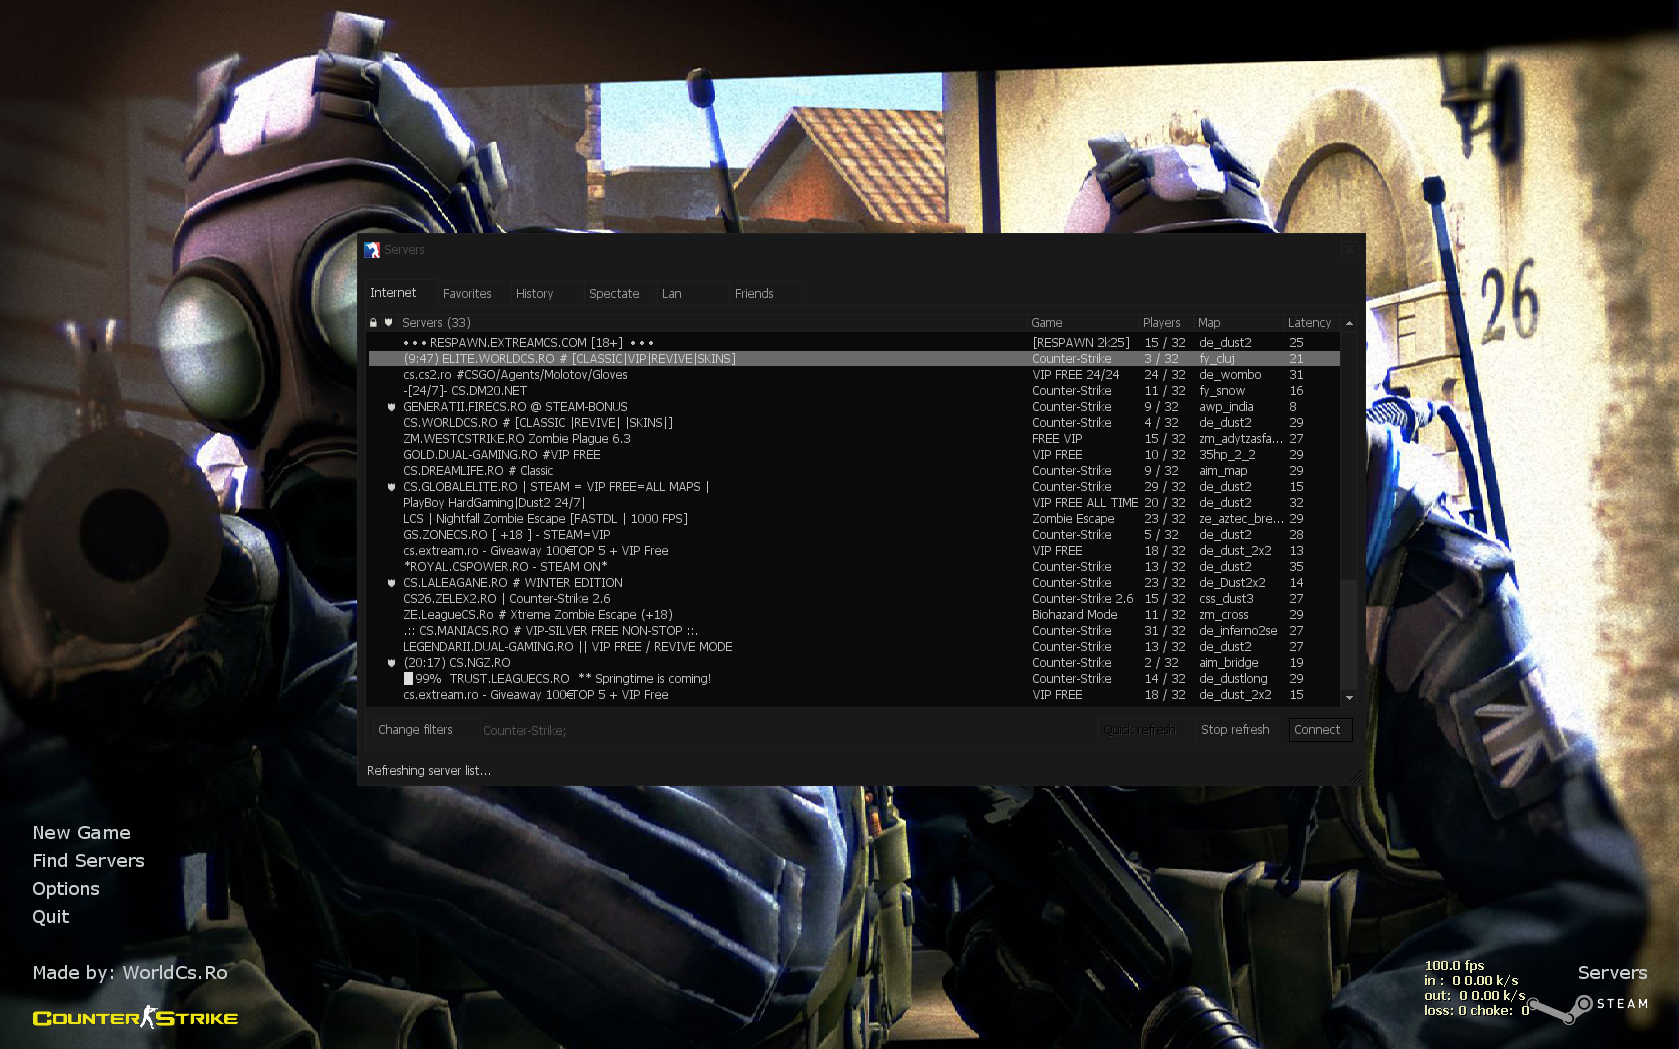Open the Favorites tab

click(472, 294)
